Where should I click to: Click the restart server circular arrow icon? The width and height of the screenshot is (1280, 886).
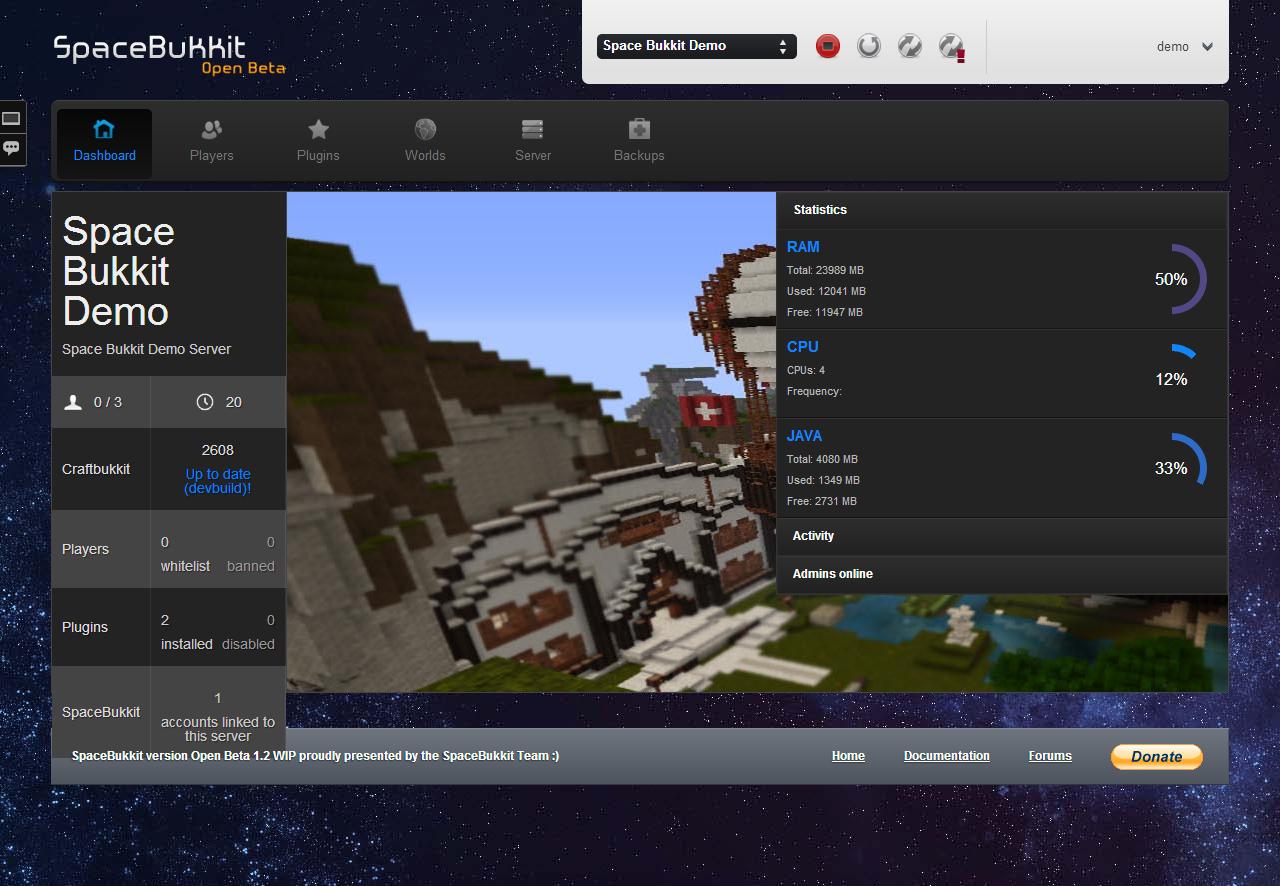pyautogui.click(x=869, y=46)
